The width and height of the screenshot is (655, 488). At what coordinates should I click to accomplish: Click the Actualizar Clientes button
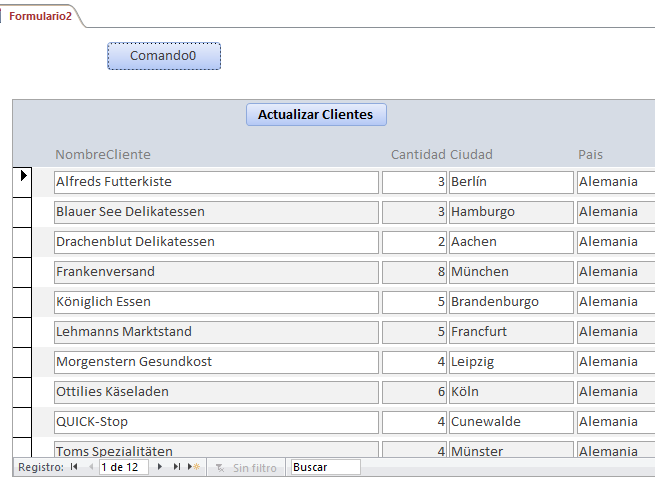coord(316,114)
